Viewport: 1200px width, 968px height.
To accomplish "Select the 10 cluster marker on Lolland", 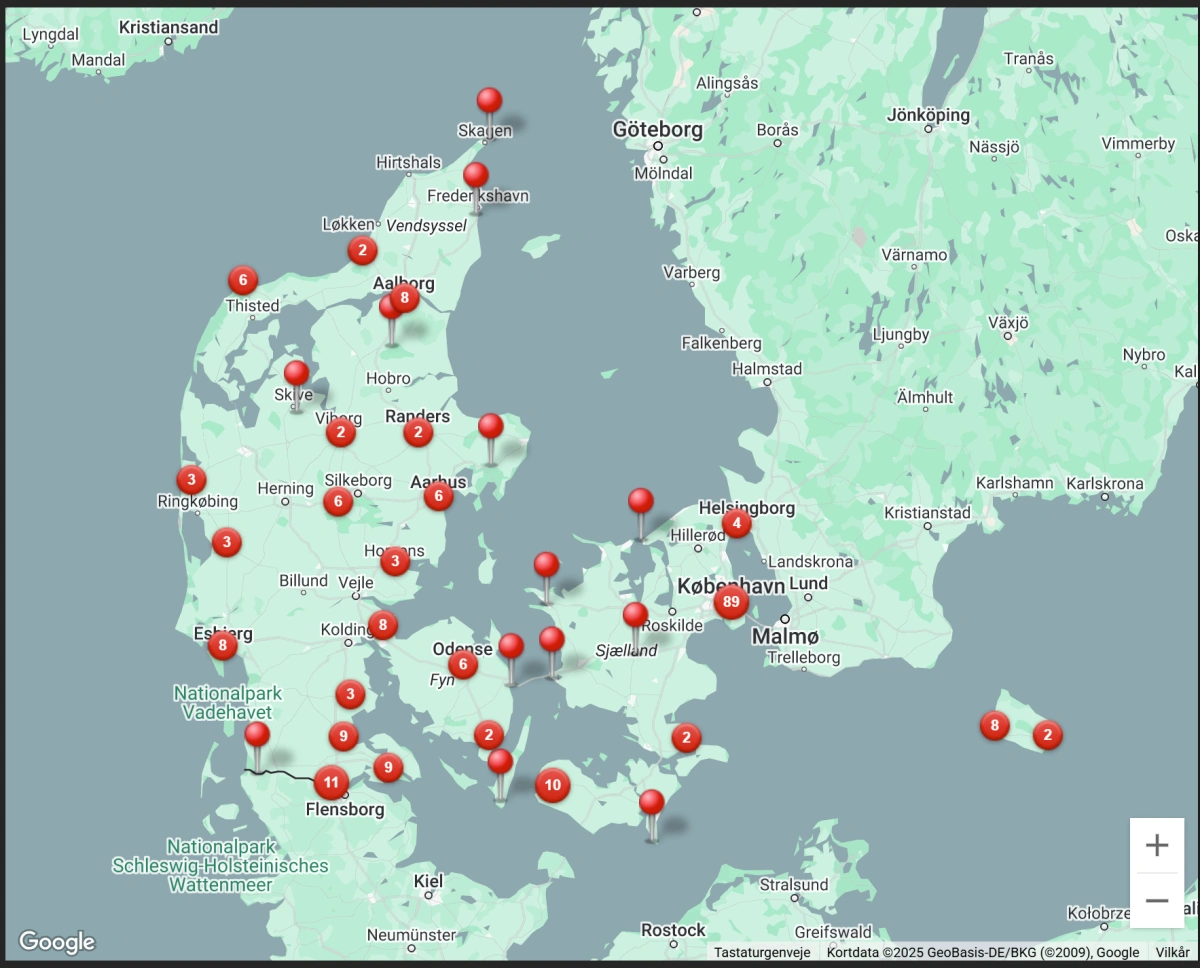I will 552,785.
